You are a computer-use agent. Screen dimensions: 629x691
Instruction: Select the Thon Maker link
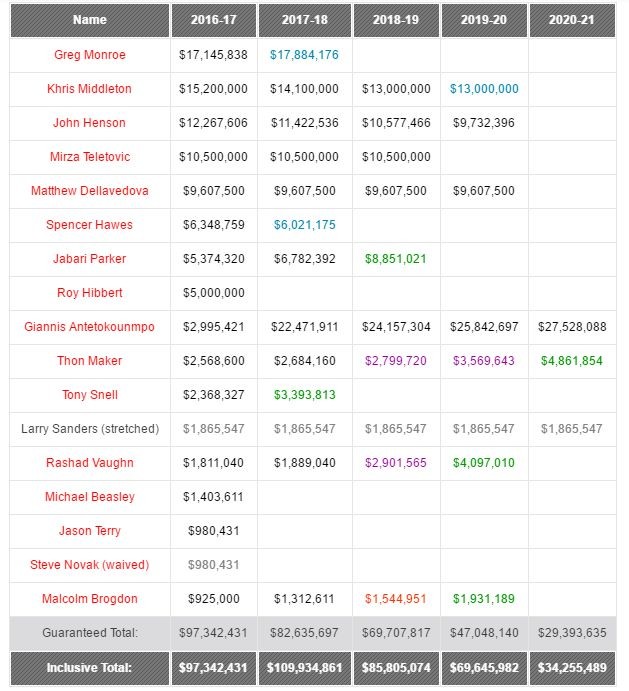[x=90, y=361]
